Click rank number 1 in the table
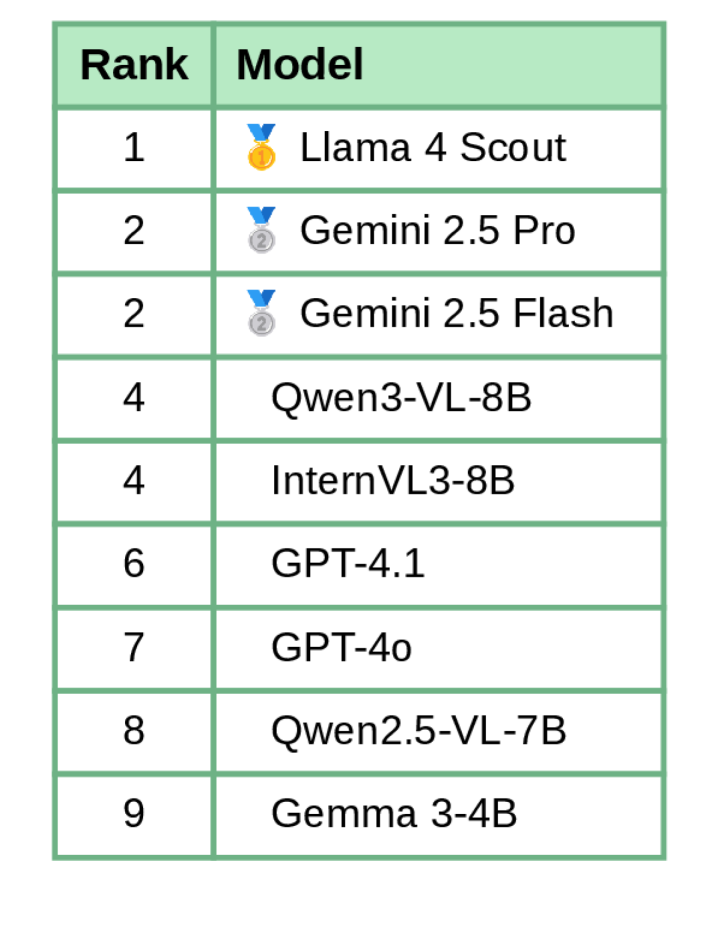Viewport: 718px width, 951px height. click(134, 148)
